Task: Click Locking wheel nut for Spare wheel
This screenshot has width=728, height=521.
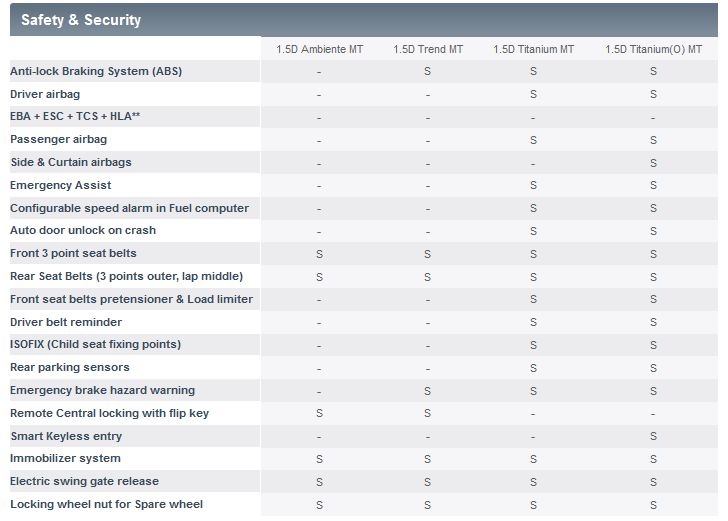Action: click(x=106, y=504)
